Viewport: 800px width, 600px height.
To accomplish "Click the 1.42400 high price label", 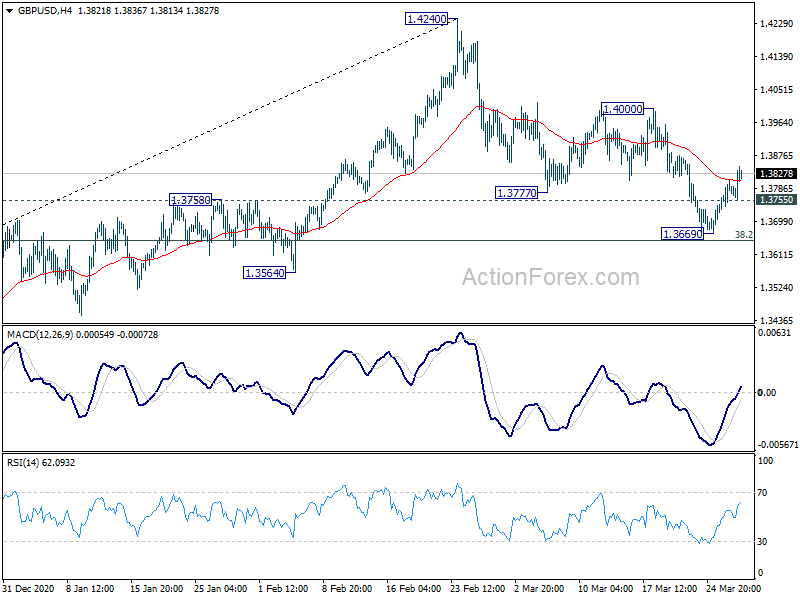I will 427,19.
